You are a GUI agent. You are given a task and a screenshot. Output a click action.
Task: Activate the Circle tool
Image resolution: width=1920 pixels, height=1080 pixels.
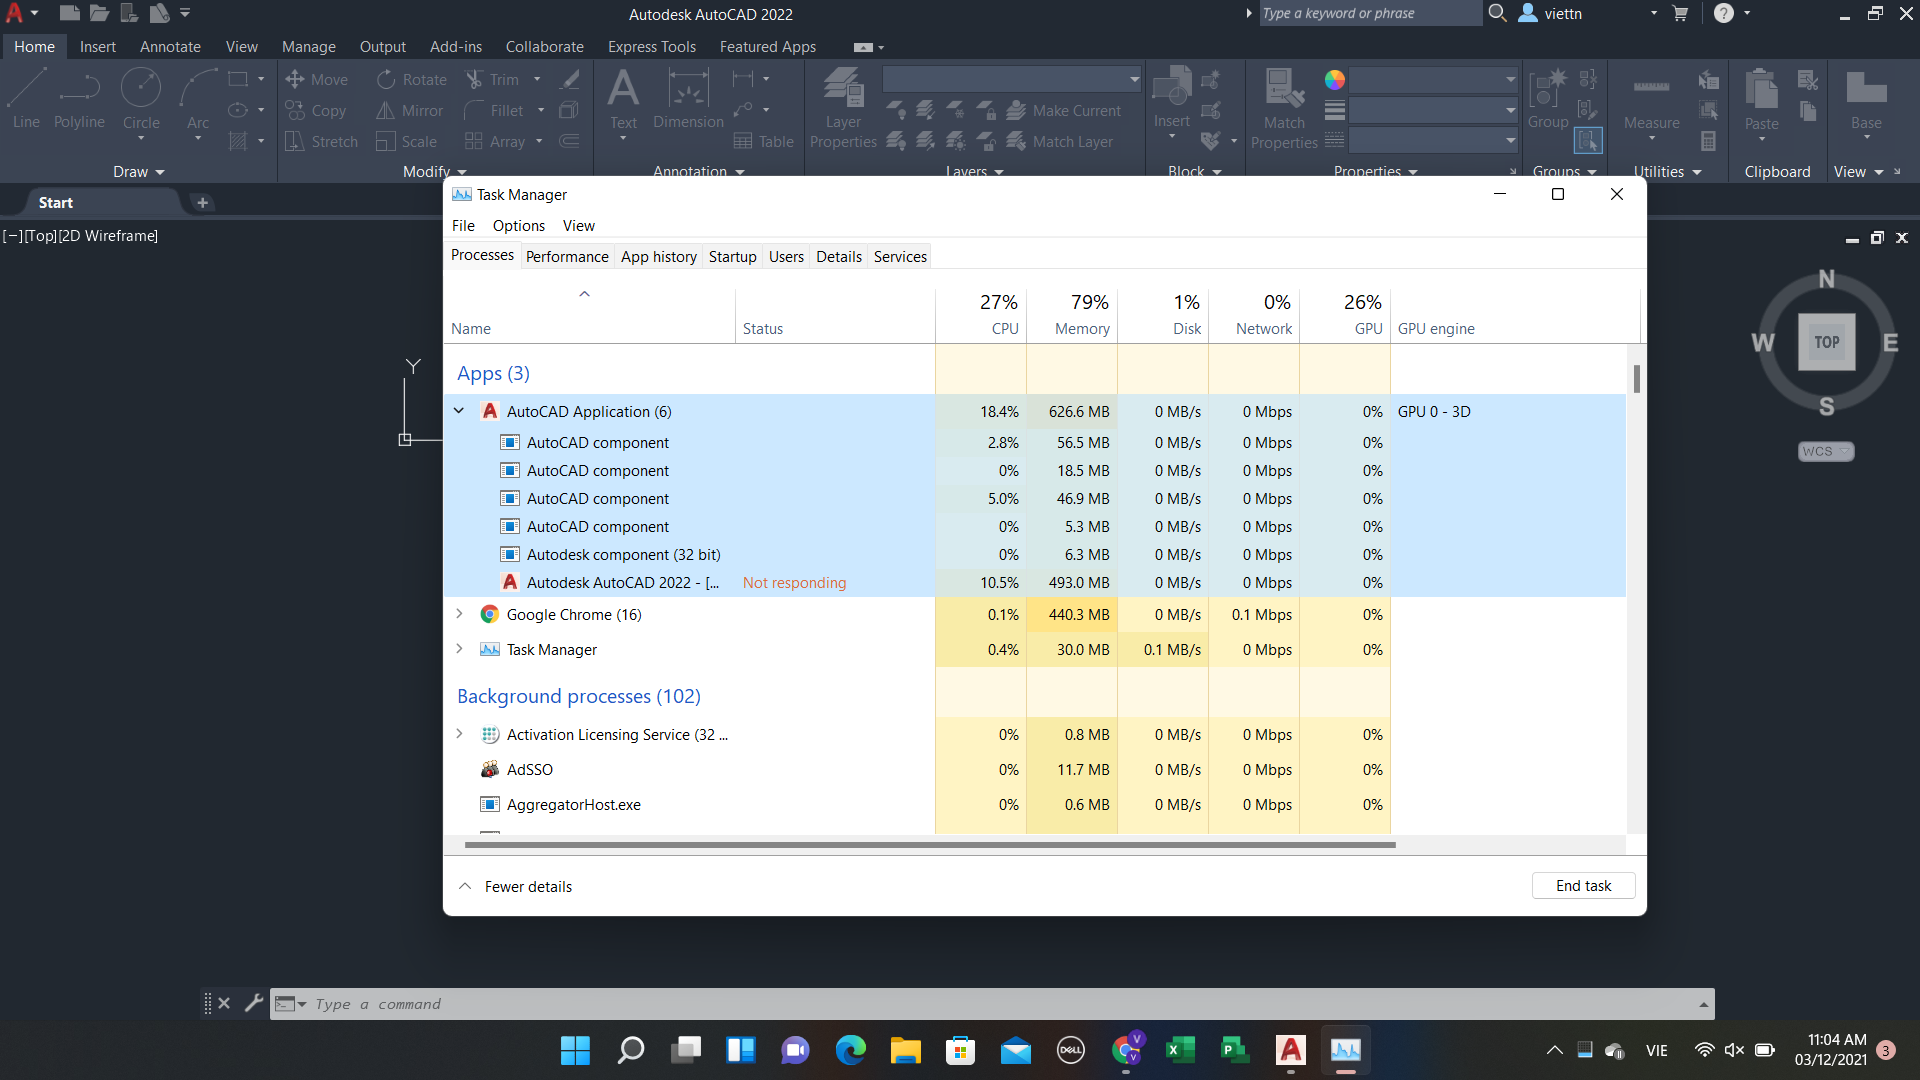tap(141, 97)
